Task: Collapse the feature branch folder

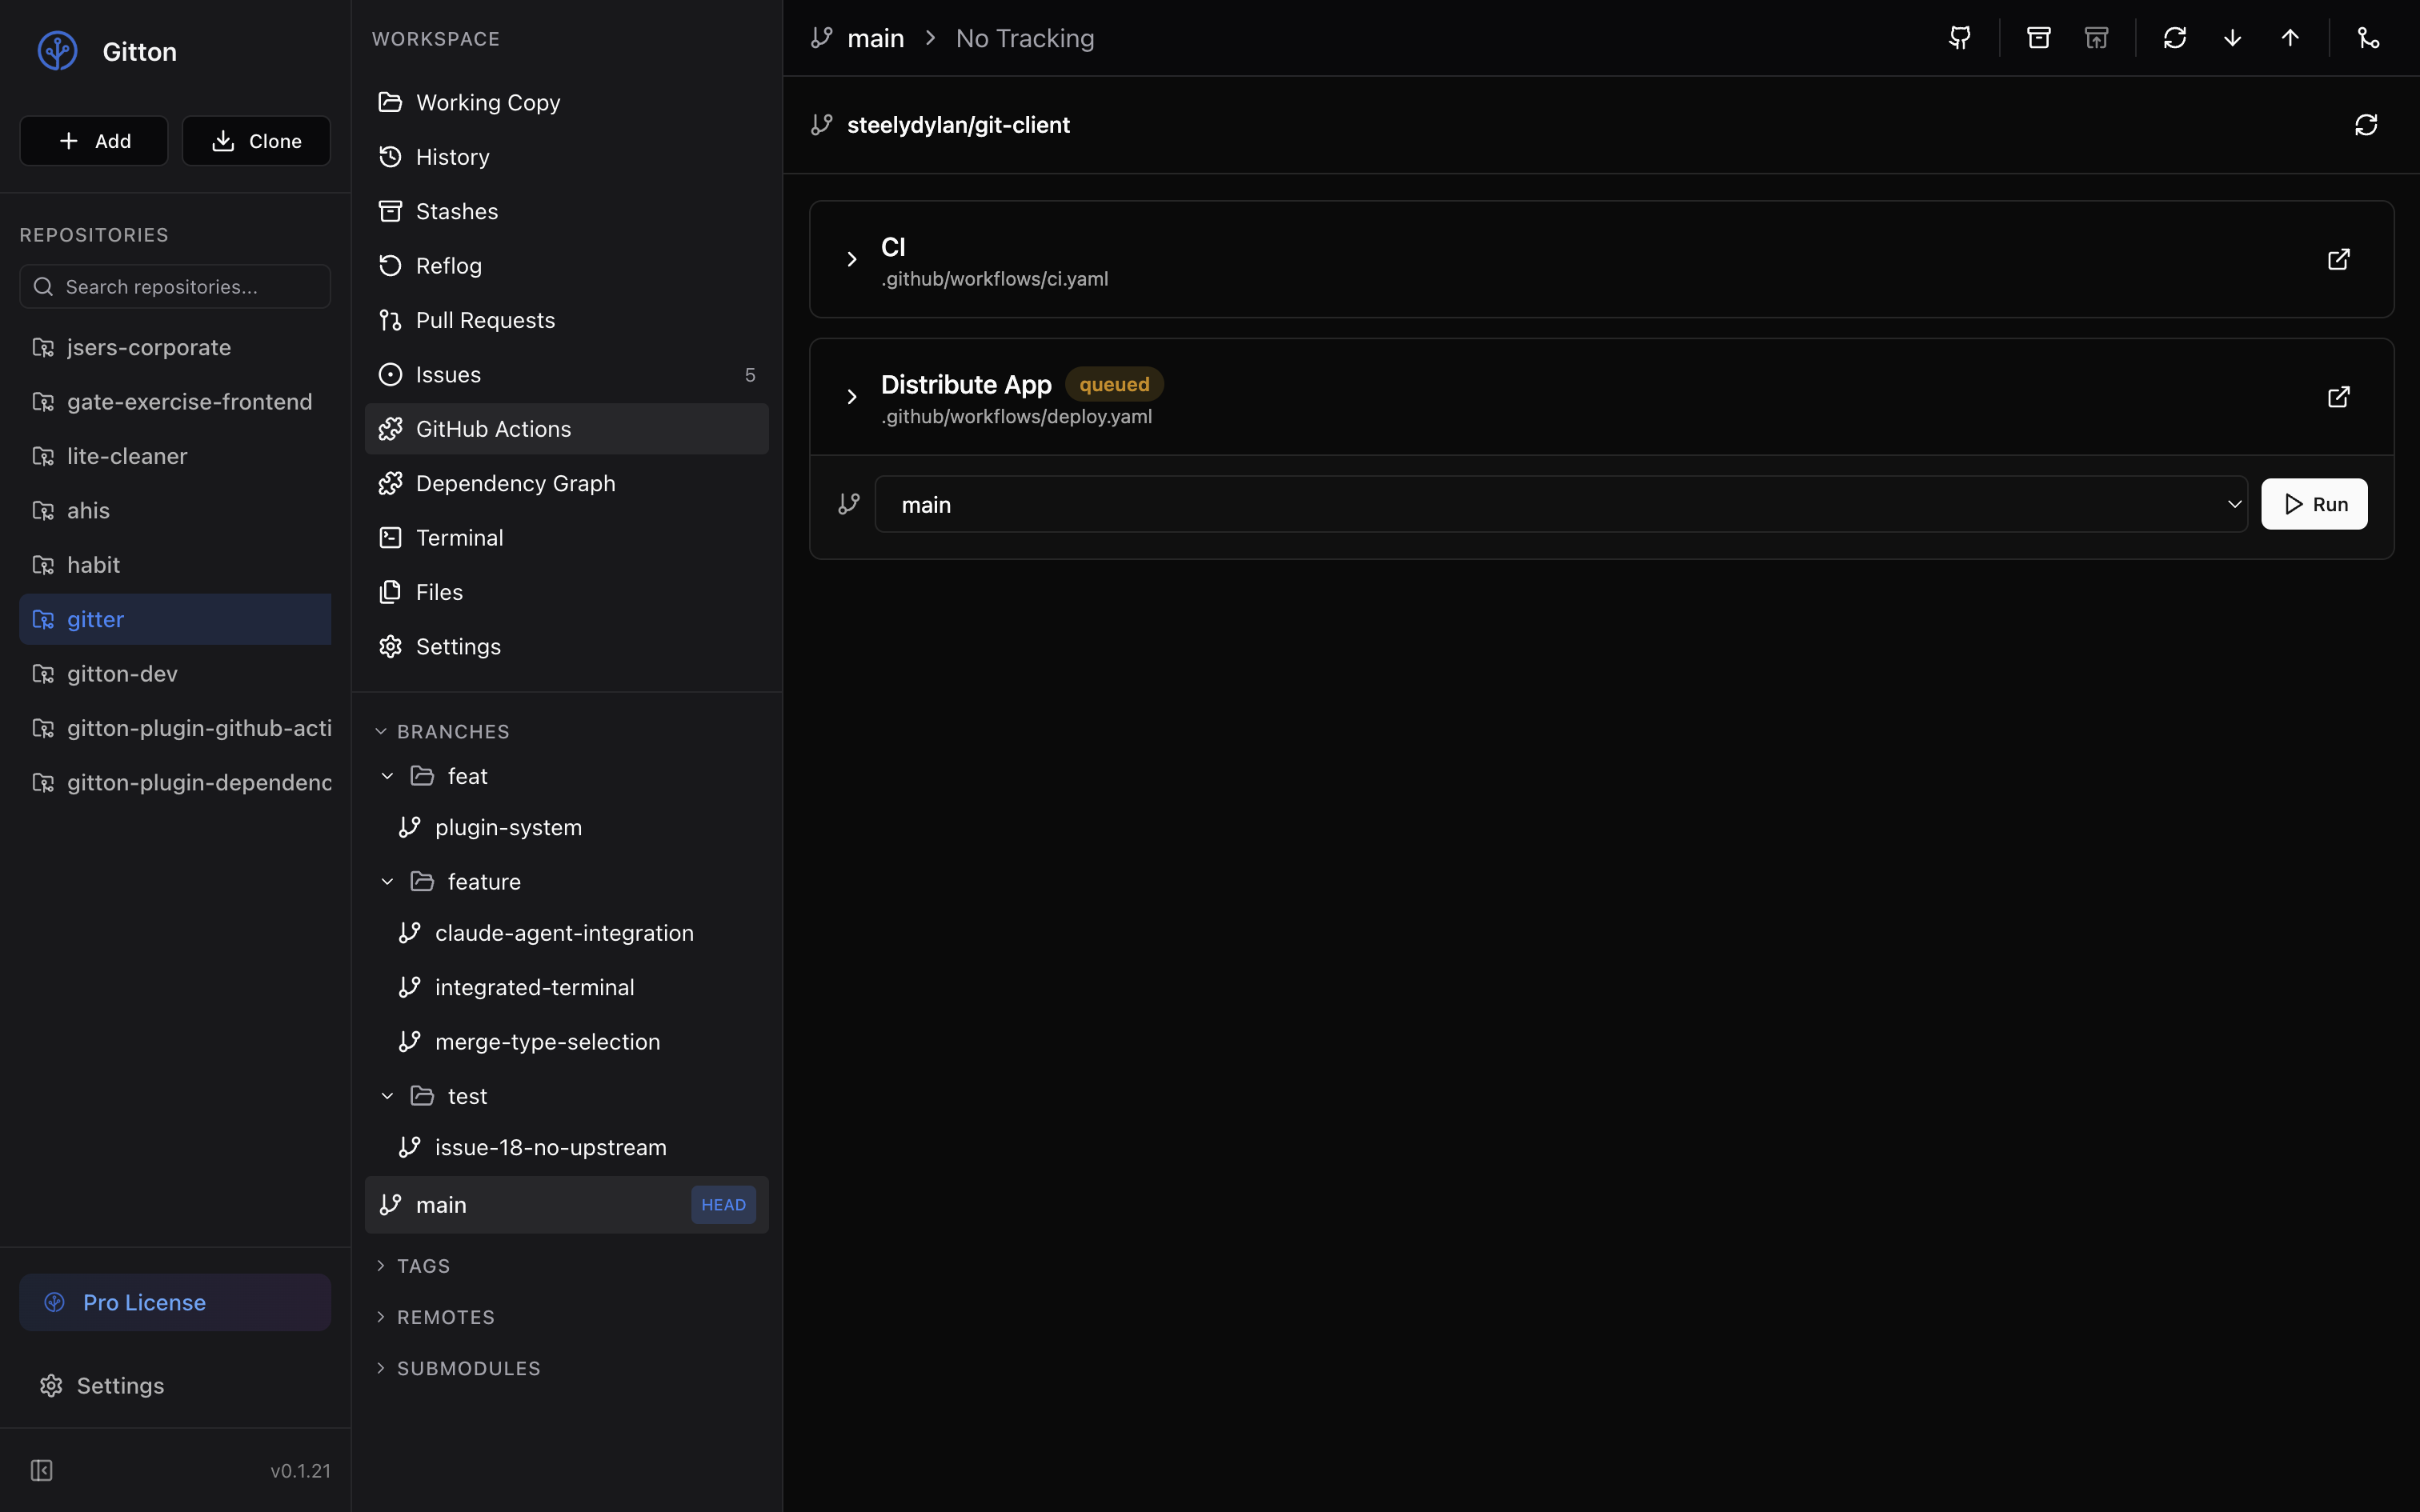Action: (387, 881)
